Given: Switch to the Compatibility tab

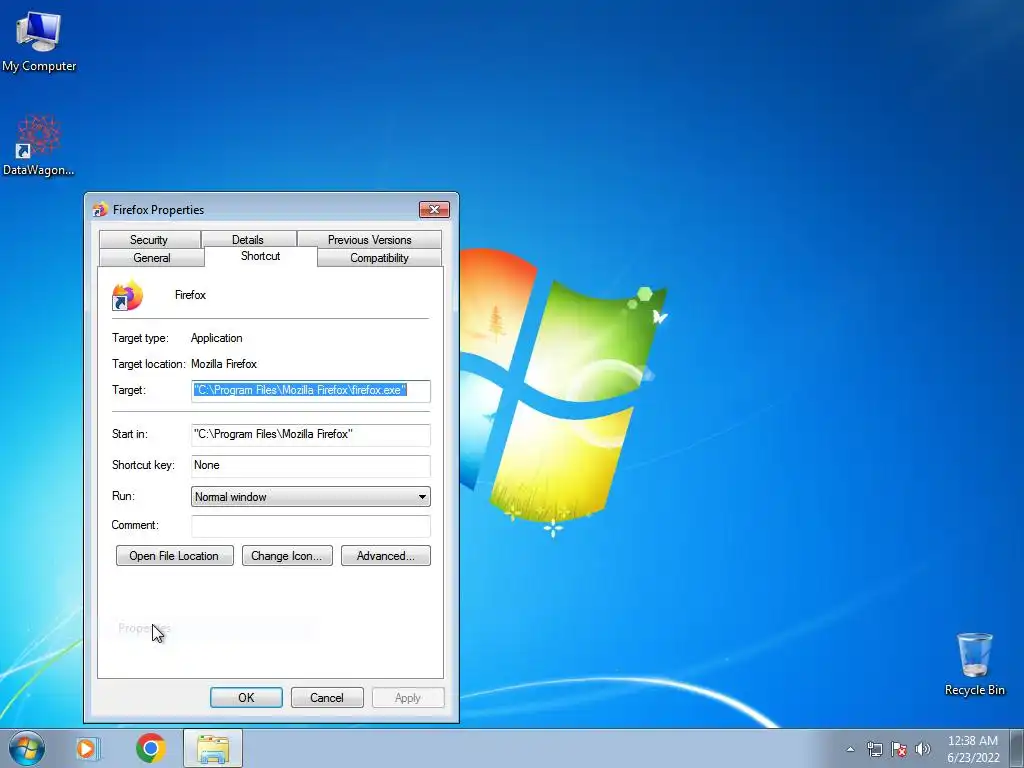Looking at the screenshot, I should click(379, 257).
